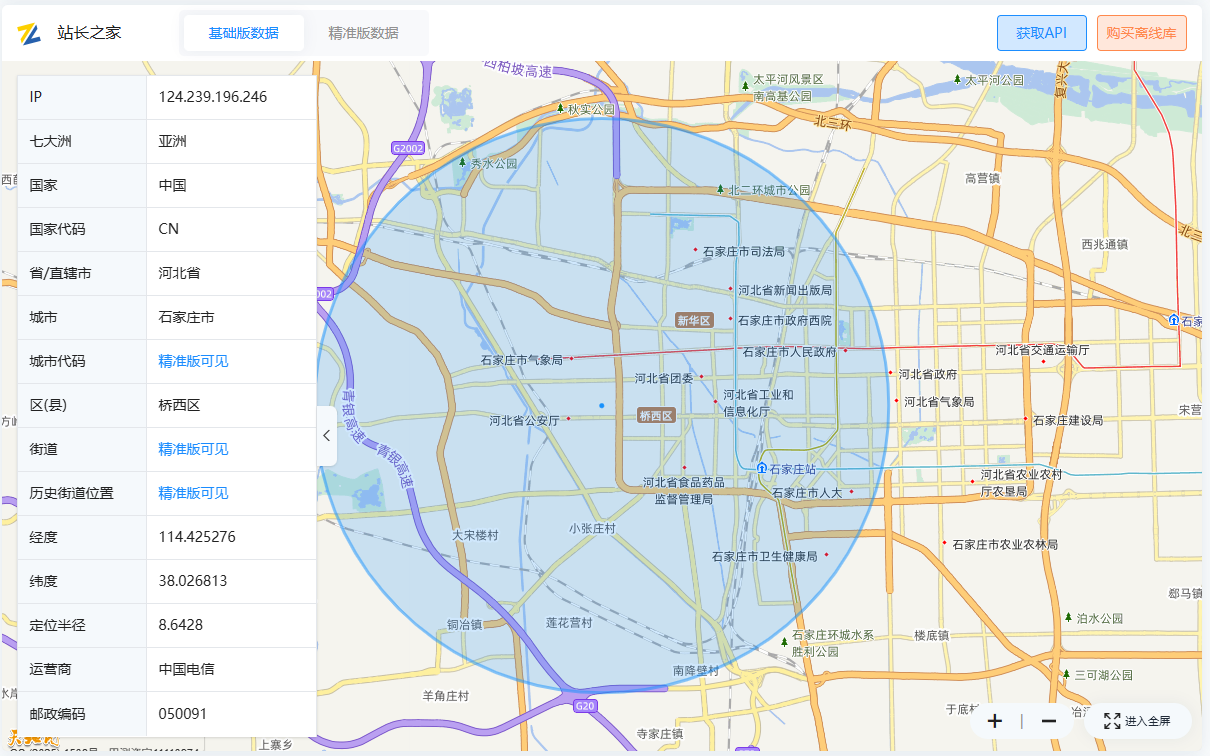Screen dimensions: 1210x756
Task: Click the 石家庄市农业农林局 map marker
Action: (944, 542)
